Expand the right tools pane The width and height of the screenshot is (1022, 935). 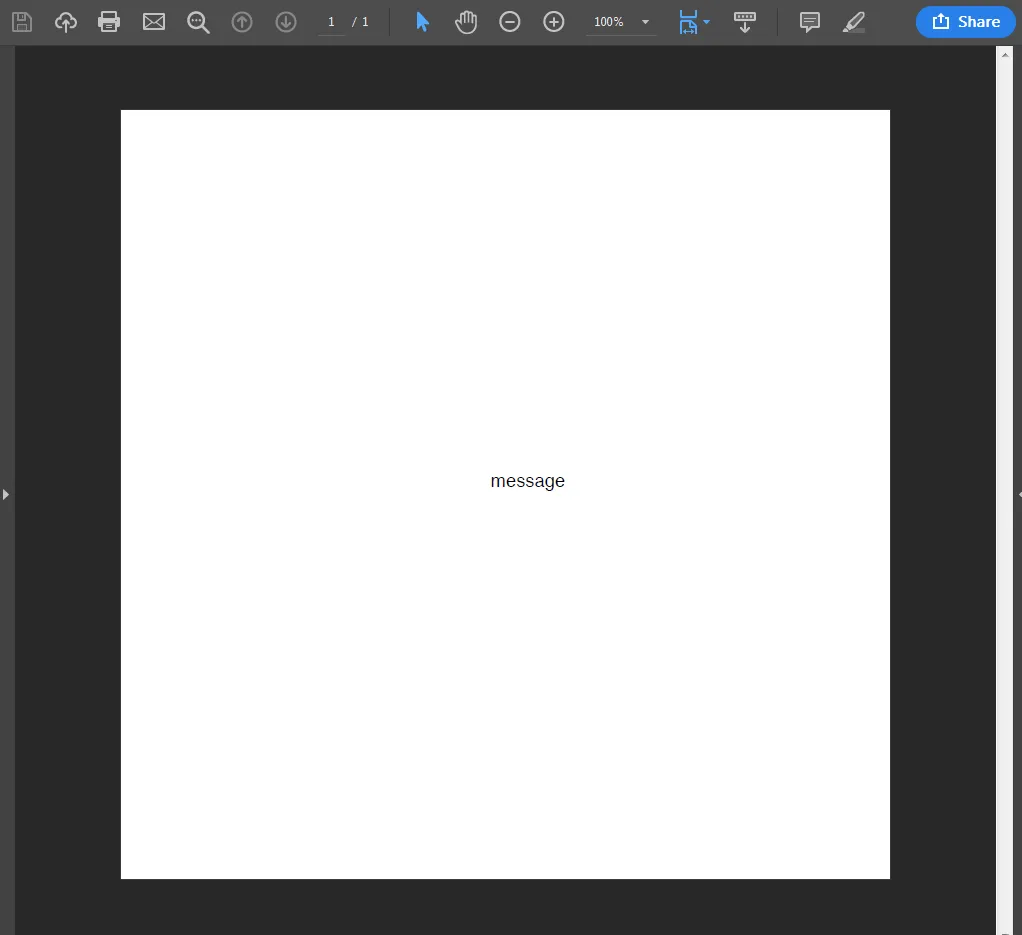point(1019,495)
